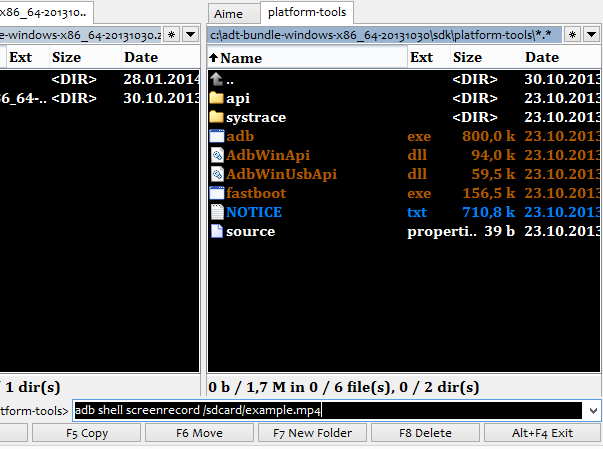Viewport: 603px width, 449px height.
Task: Sort right panel by Date column
Action: click(x=561, y=58)
